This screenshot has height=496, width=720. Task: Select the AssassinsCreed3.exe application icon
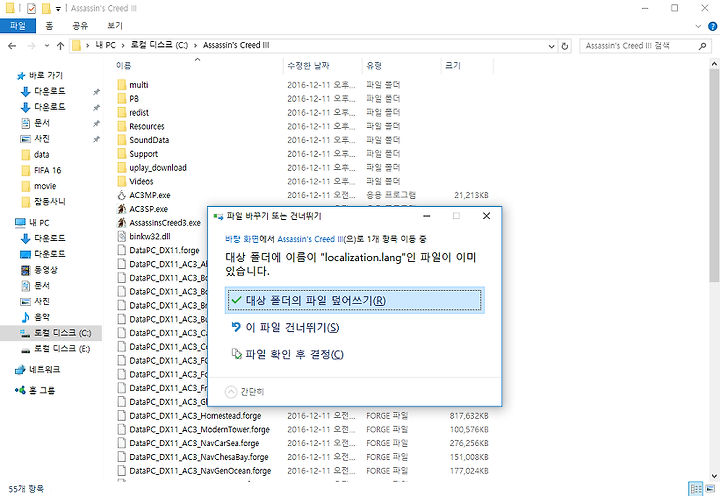point(122,223)
